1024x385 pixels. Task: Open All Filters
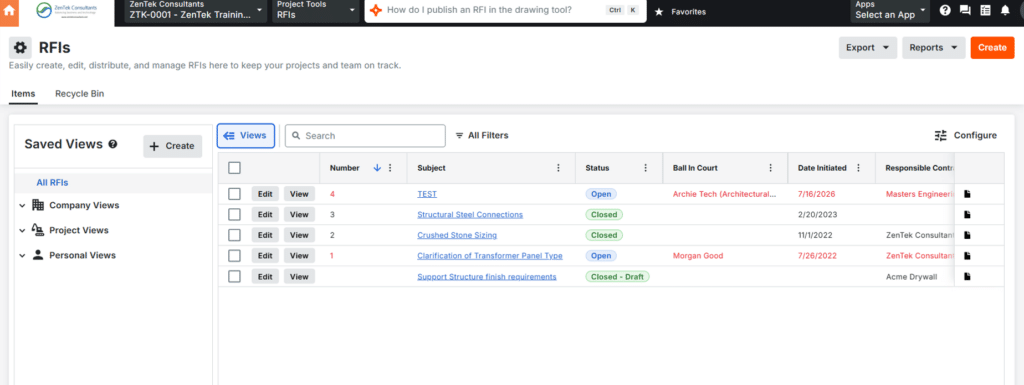(482, 136)
